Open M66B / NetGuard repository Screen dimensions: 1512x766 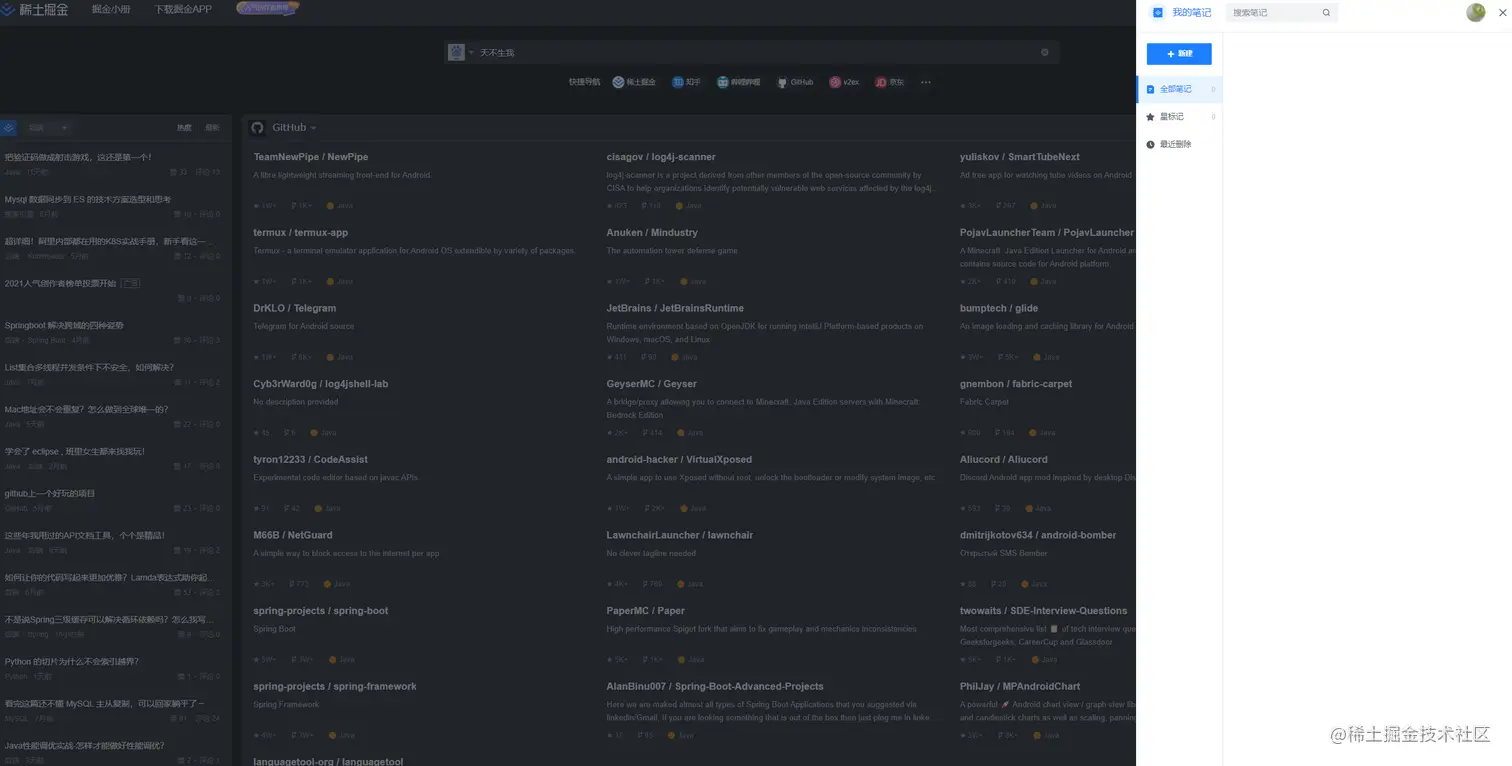tap(293, 535)
